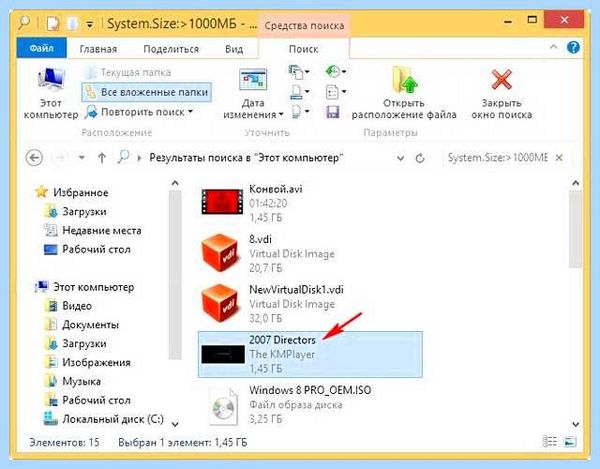Switch to Вид ribbon tab
The height and width of the screenshot is (469, 600).
click(x=234, y=49)
